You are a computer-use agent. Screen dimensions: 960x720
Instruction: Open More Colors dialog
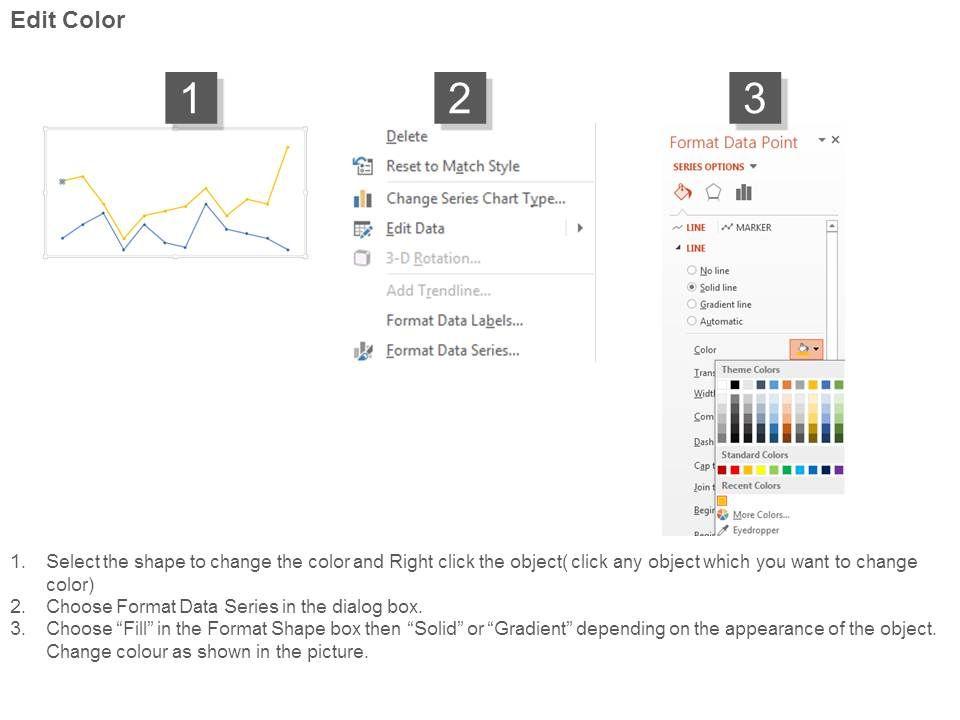760,515
